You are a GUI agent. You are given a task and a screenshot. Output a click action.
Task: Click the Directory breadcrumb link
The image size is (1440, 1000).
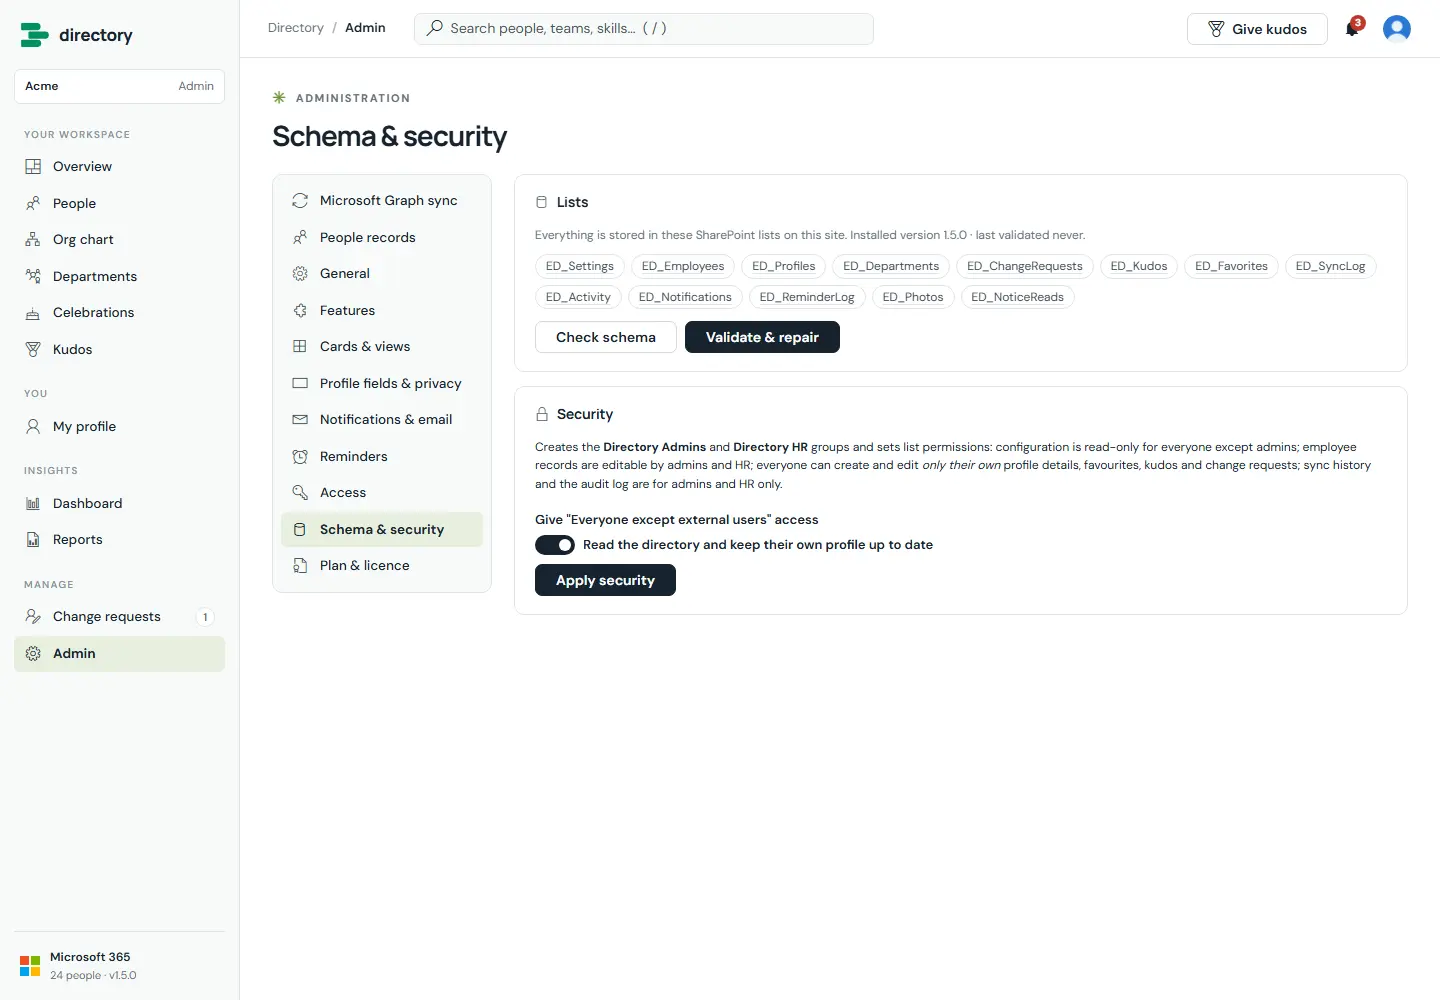[296, 28]
